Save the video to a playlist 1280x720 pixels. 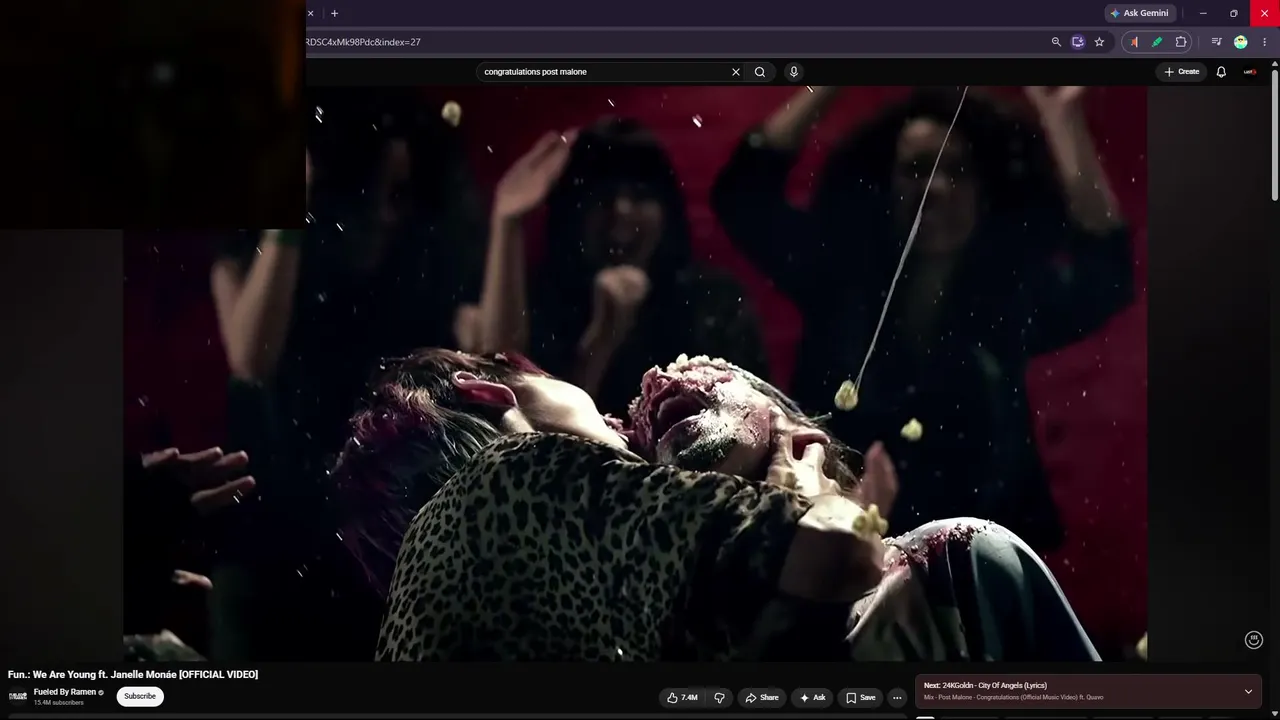click(860, 698)
